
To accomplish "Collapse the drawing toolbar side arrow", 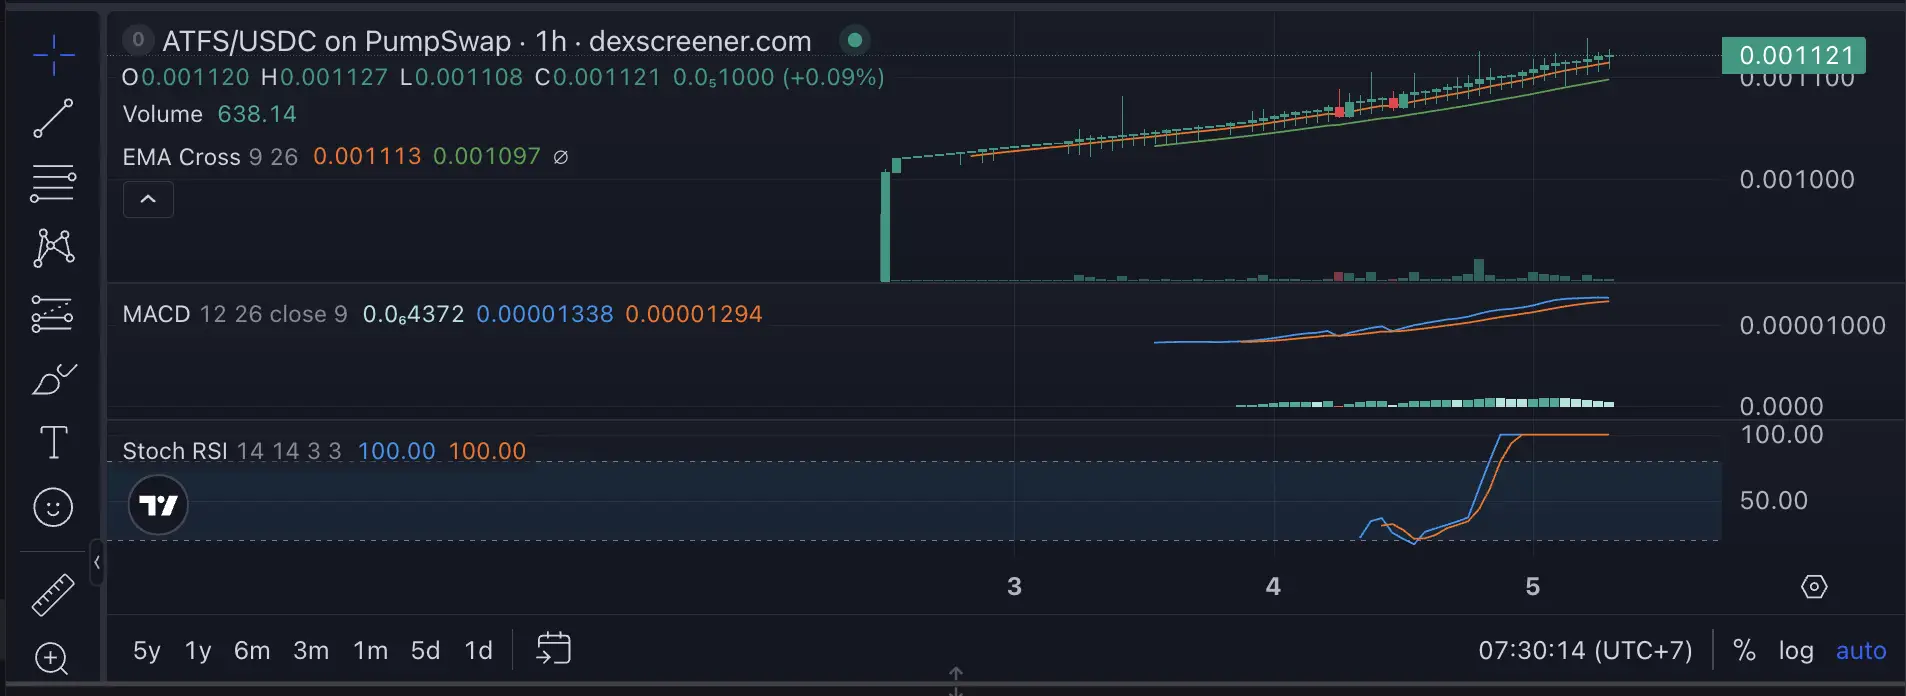I will 97,562.
